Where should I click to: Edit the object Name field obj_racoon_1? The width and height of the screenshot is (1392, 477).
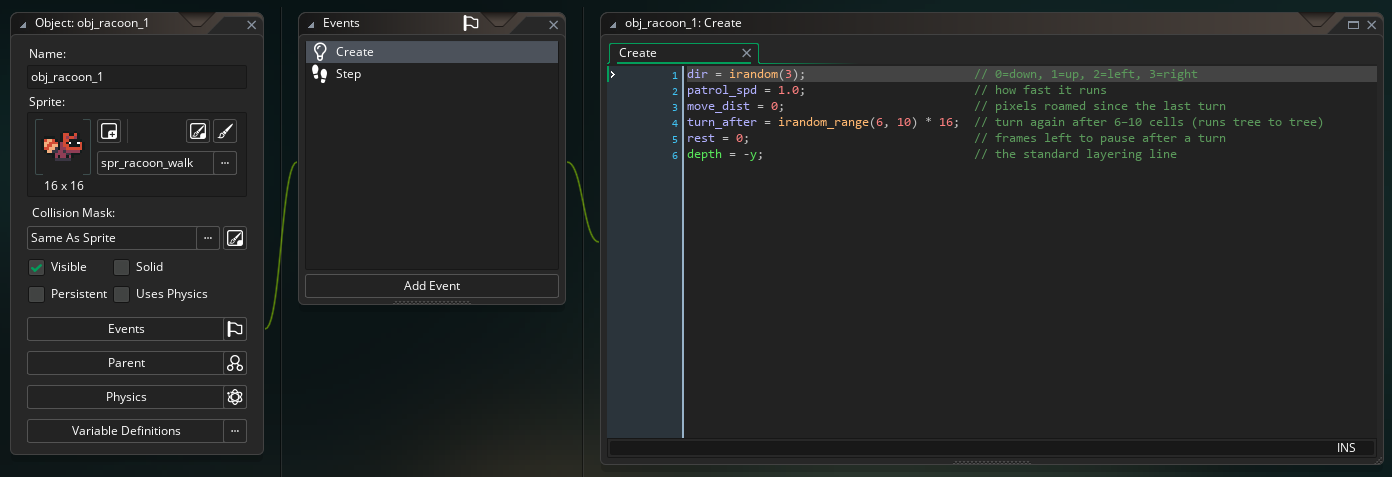[x=137, y=77]
